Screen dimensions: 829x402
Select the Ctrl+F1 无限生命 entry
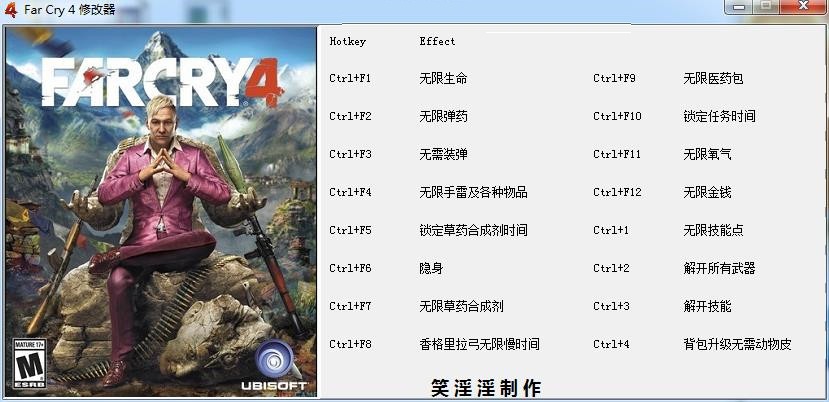pos(398,79)
